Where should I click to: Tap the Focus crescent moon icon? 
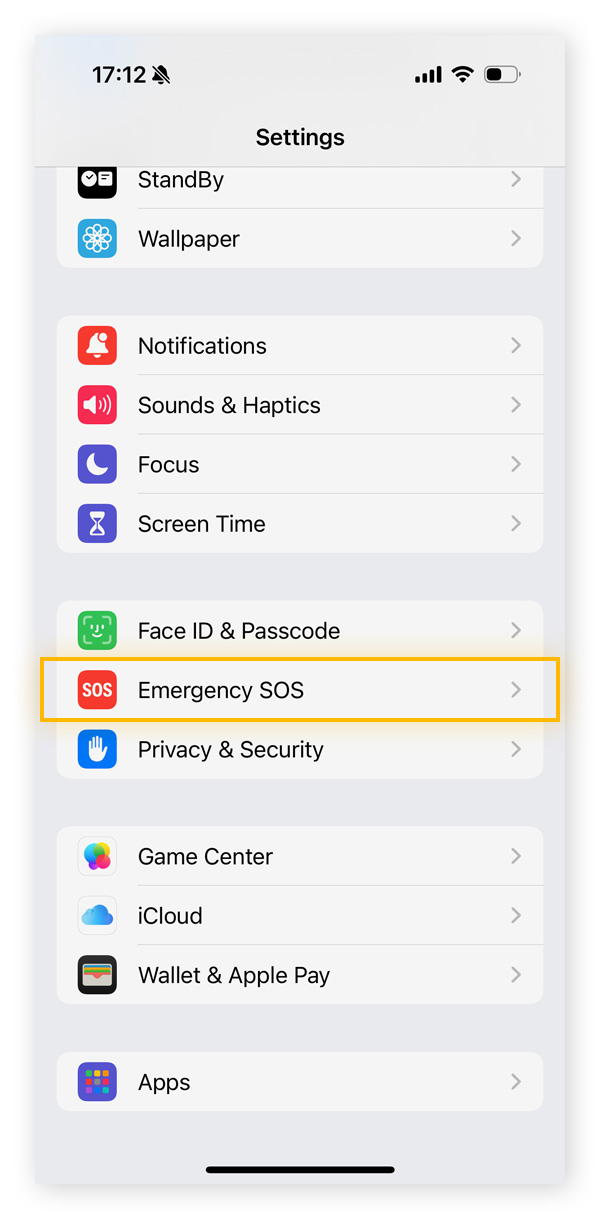(x=97, y=464)
